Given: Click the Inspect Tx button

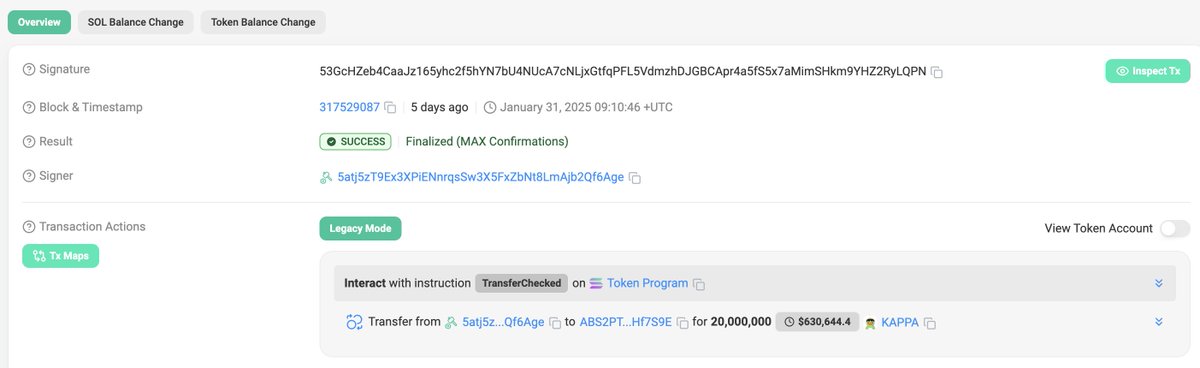Looking at the screenshot, I should coord(1148,72).
